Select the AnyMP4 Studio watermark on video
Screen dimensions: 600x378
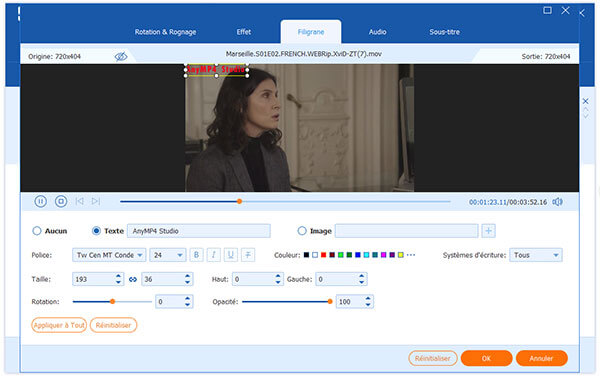(216, 70)
